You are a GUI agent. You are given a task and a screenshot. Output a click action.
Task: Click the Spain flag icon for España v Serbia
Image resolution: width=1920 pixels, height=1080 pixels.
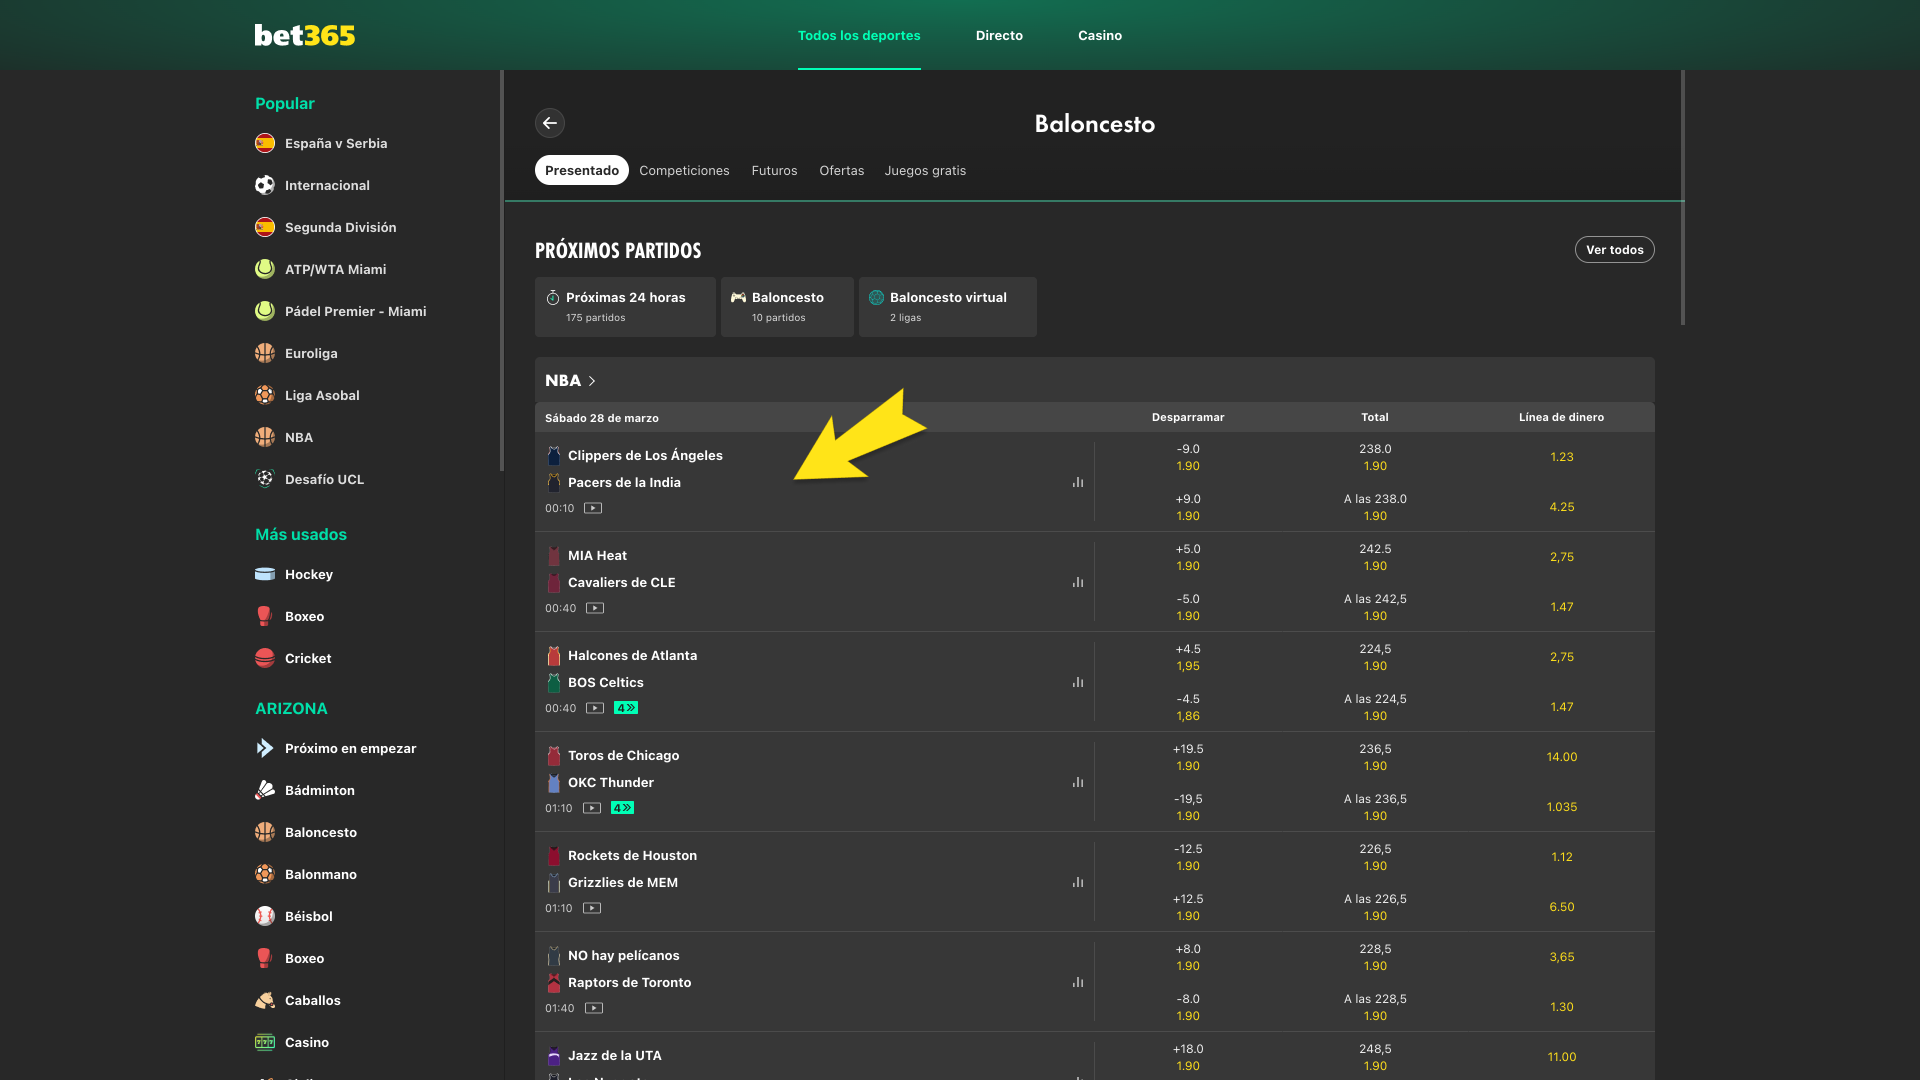[265, 143]
